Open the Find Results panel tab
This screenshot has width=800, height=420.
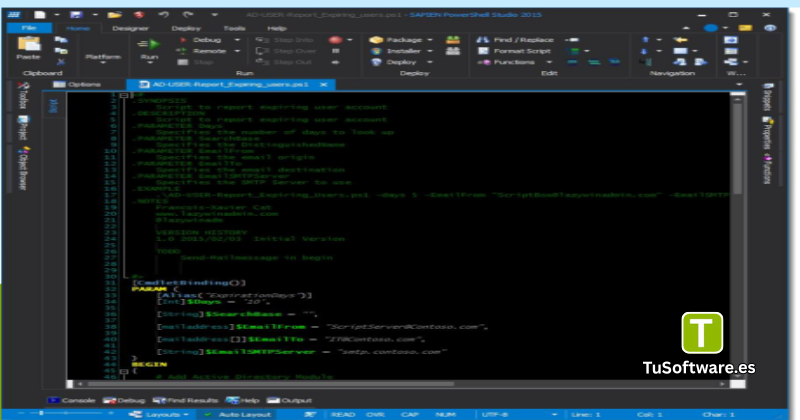click(x=185, y=401)
